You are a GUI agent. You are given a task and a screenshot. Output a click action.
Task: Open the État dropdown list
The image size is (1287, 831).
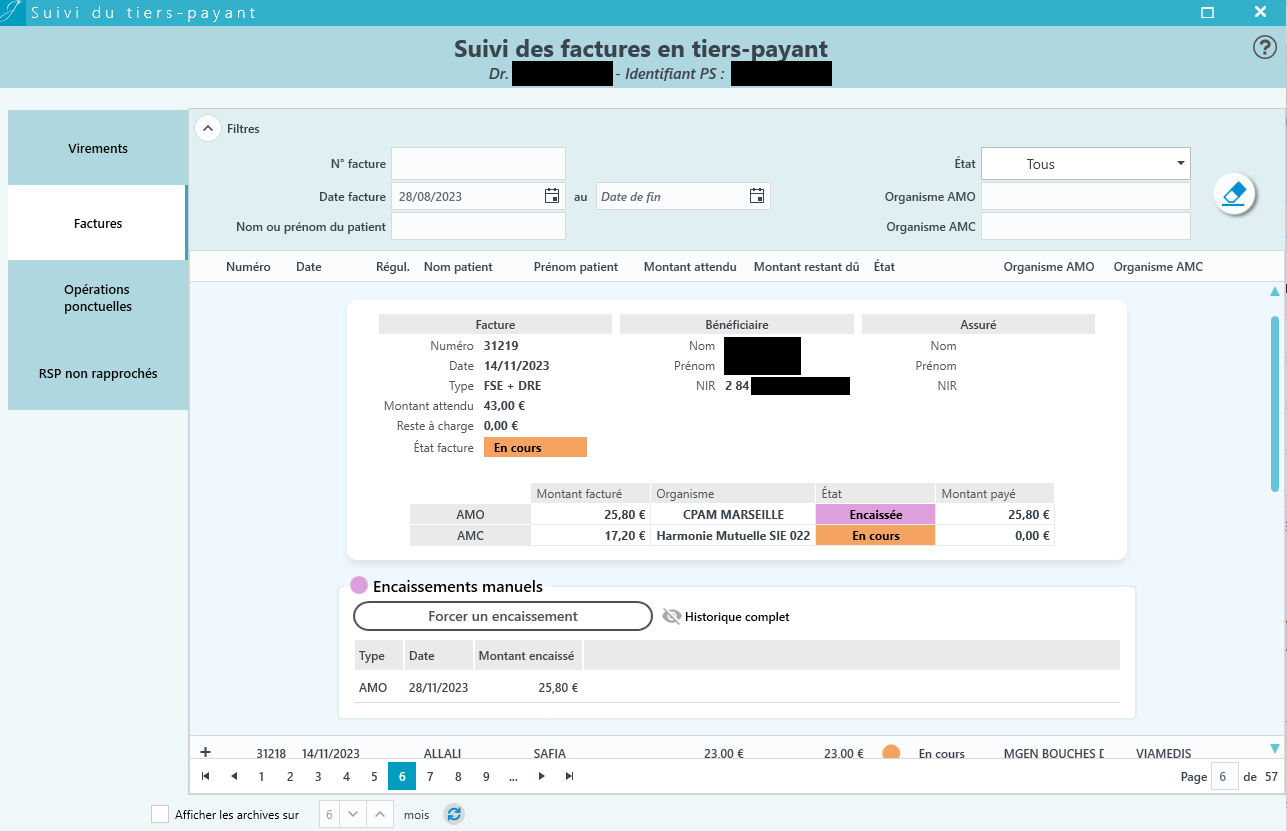click(1085, 163)
